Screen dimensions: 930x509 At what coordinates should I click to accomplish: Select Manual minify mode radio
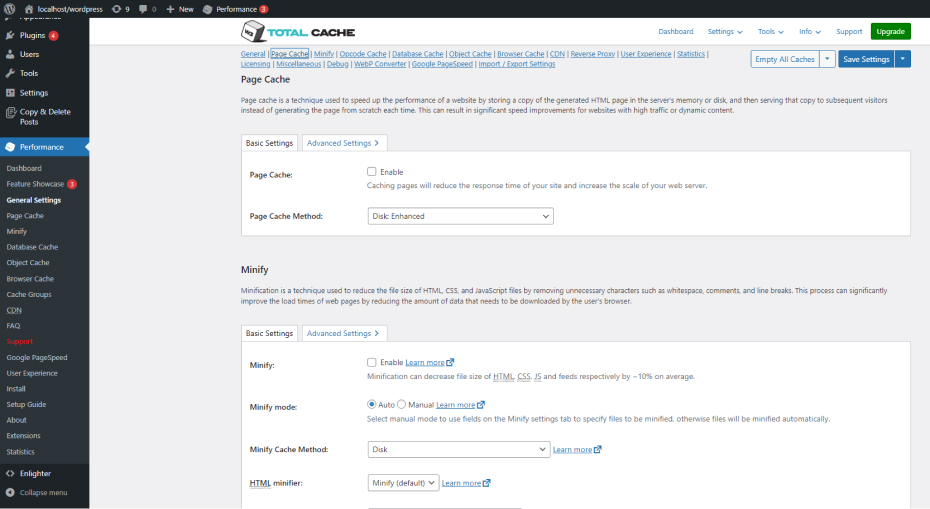(402, 404)
